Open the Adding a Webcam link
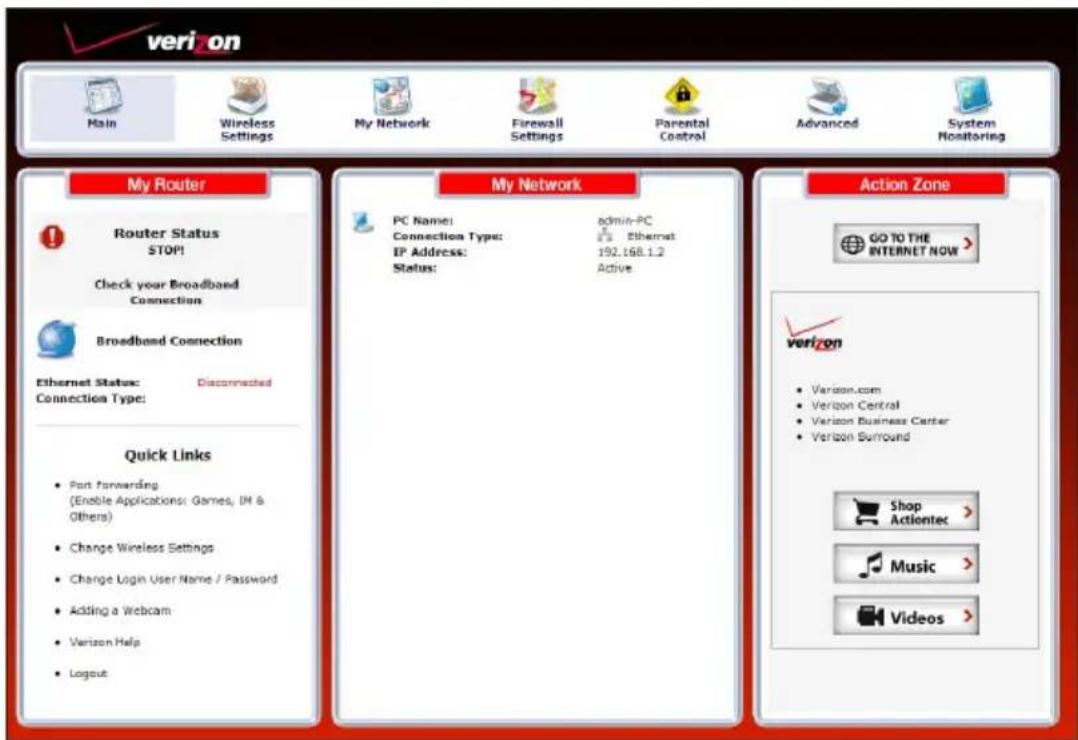 (x=120, y=611)
